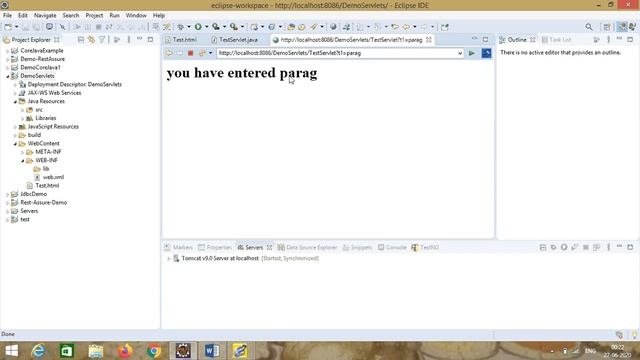Open Chrome from the taskbar
Viewport: 640px width, 360px height.
pos(154,351)
